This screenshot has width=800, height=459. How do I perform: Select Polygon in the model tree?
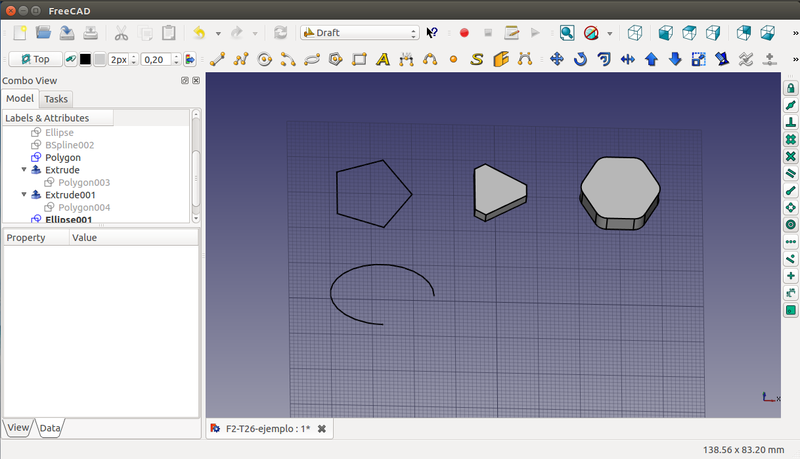pos(62,158)
